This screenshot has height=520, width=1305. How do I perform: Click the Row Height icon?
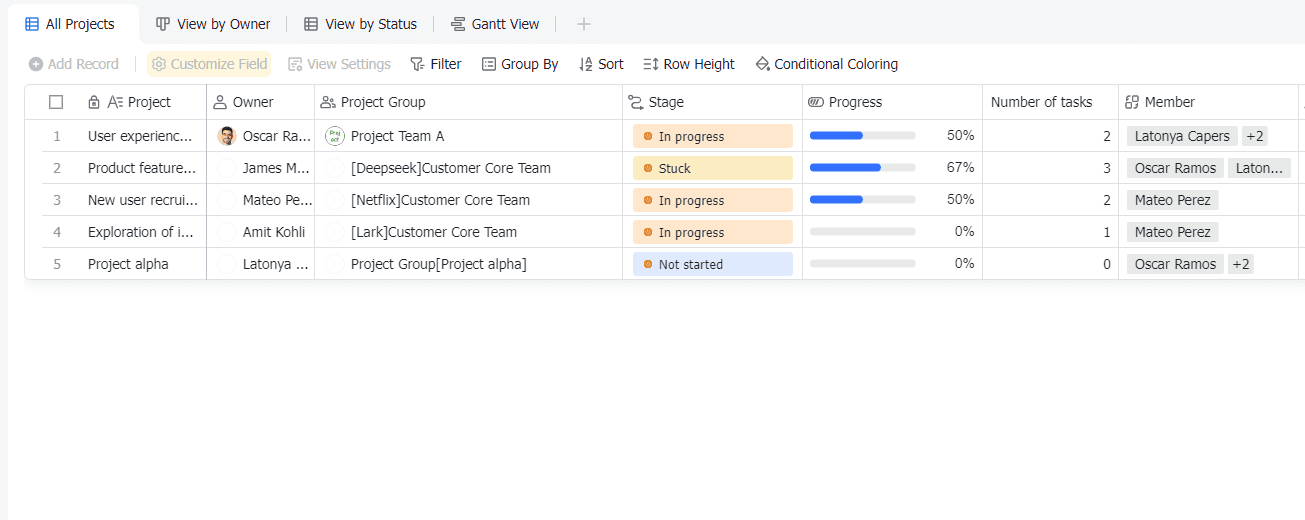point(651,64)
